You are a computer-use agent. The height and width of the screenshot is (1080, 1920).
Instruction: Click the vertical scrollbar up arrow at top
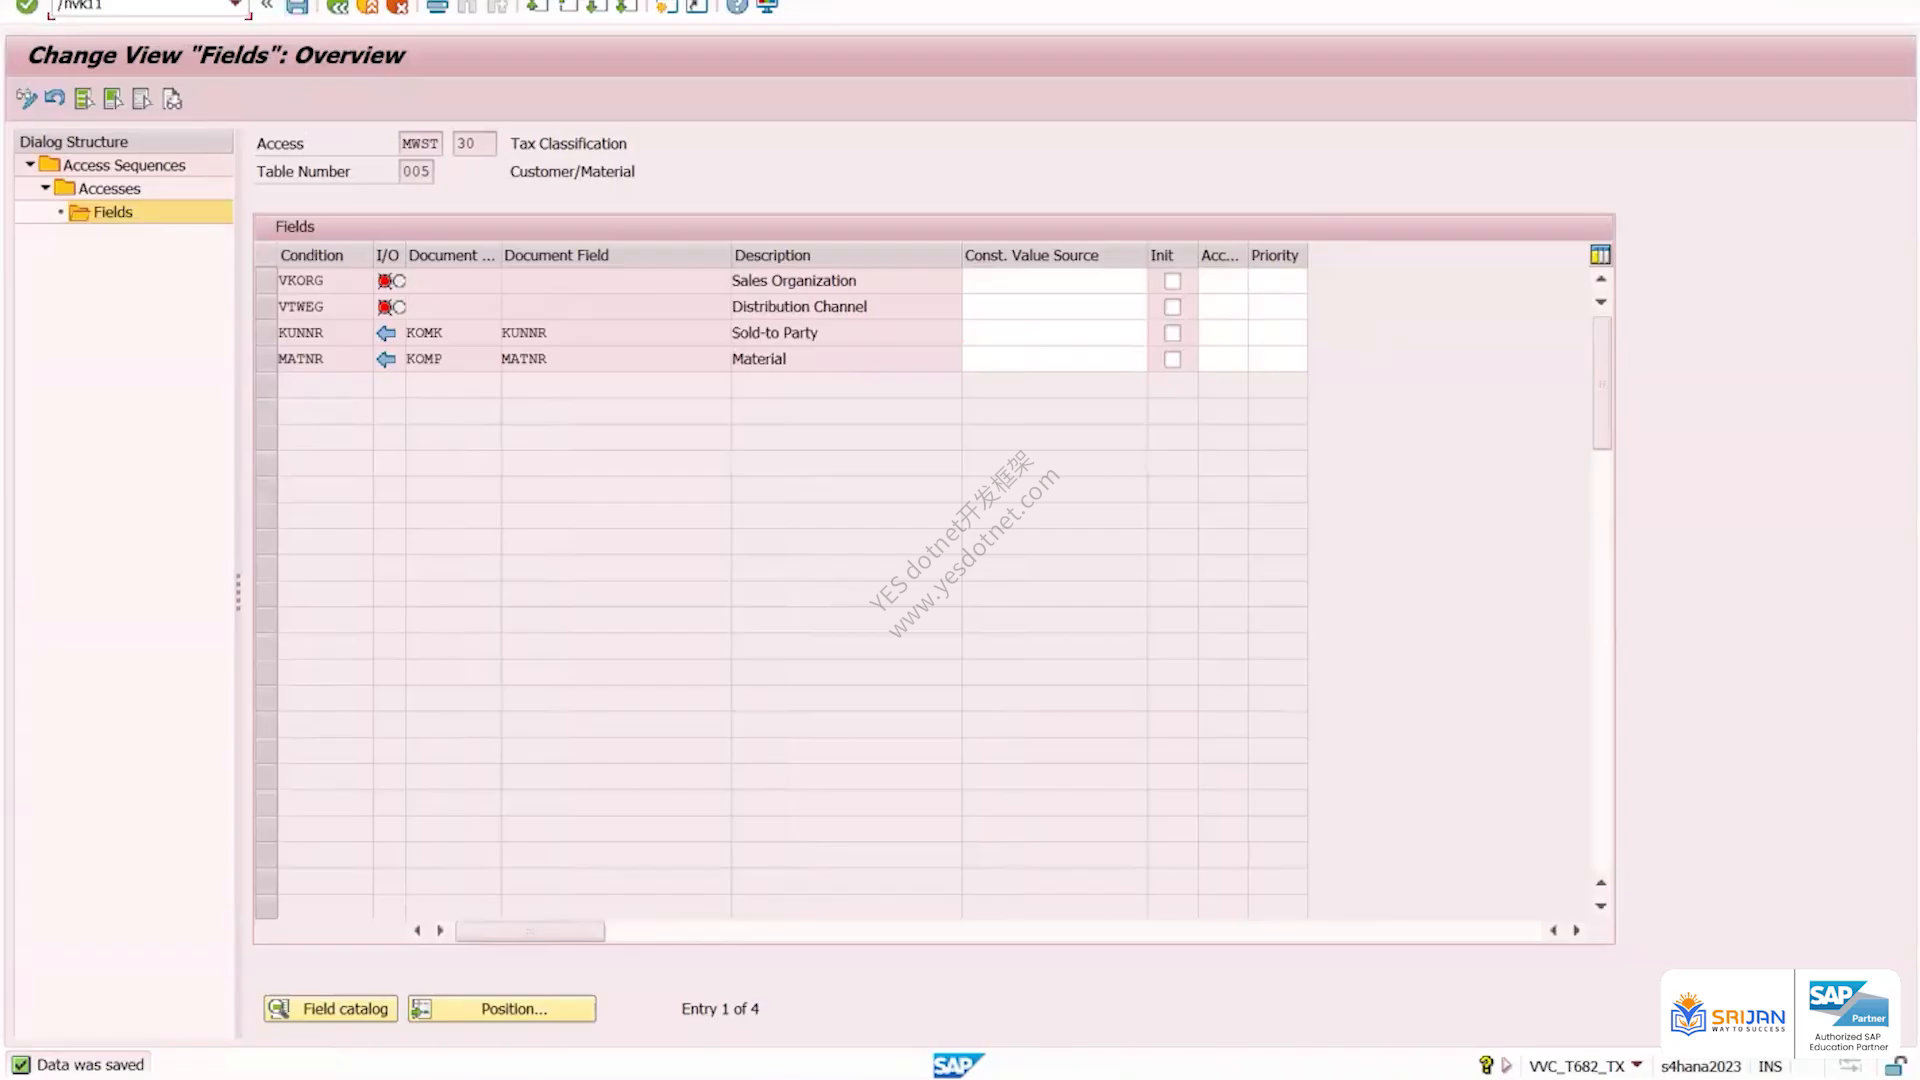tap(1601, 279)
